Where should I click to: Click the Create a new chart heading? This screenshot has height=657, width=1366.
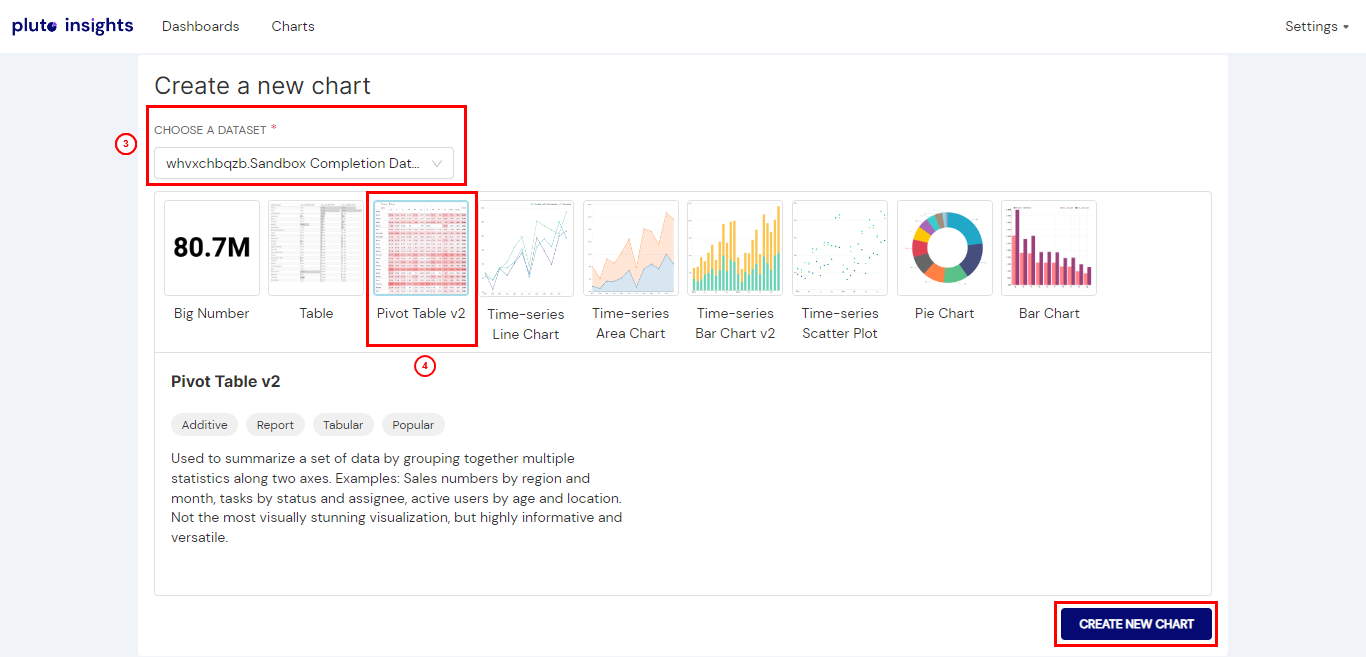pos(262,86)
